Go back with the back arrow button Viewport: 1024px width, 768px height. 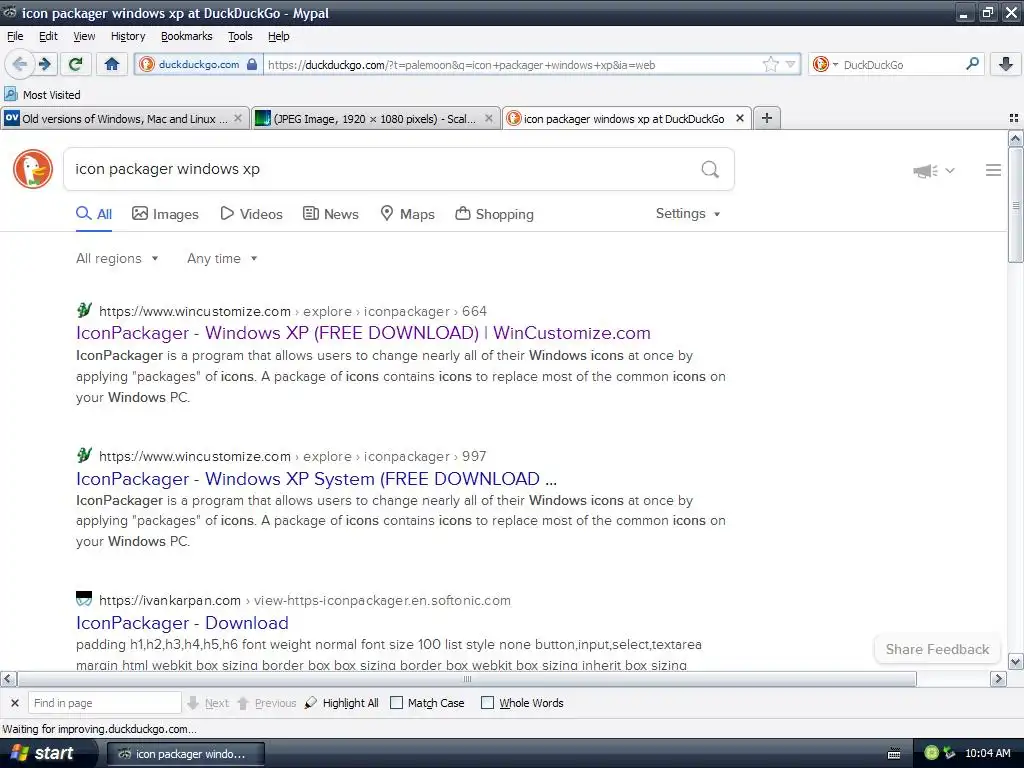pyautogui.click(x=19, y=64)
